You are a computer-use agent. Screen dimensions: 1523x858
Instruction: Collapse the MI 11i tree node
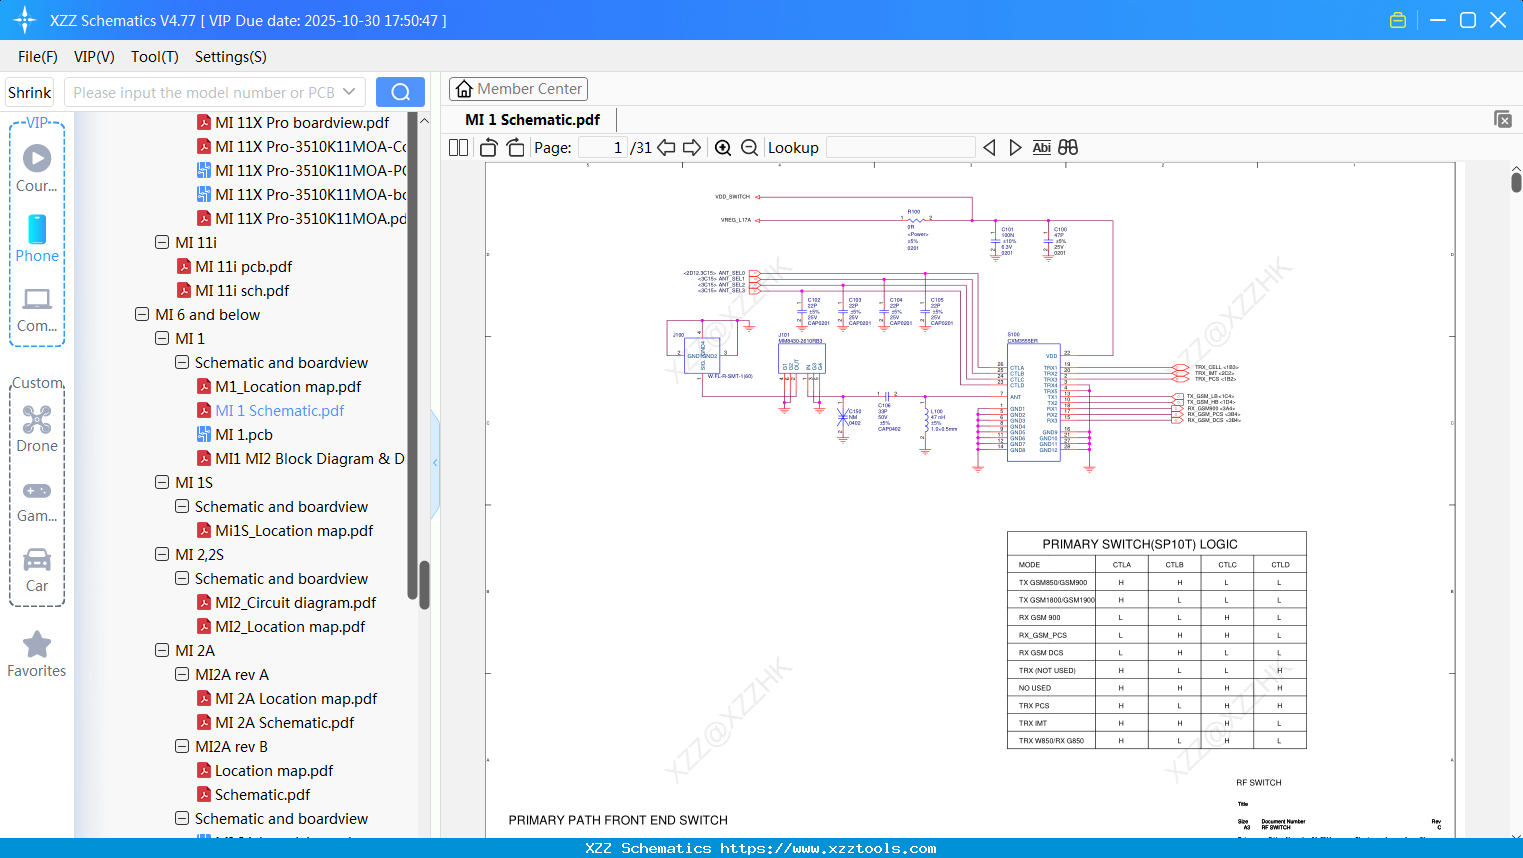coord(161,242)
